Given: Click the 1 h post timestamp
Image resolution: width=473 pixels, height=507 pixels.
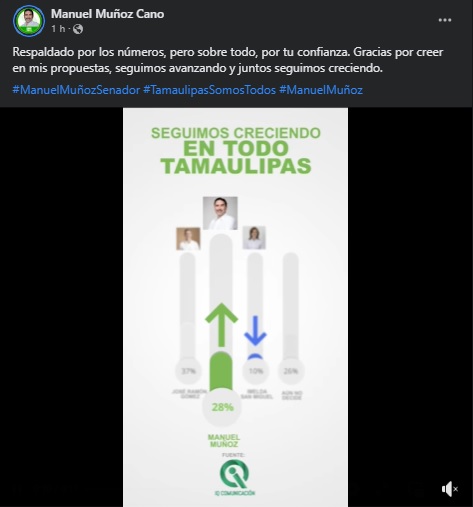Looking at the screenshot, I should tap(58, 29).
